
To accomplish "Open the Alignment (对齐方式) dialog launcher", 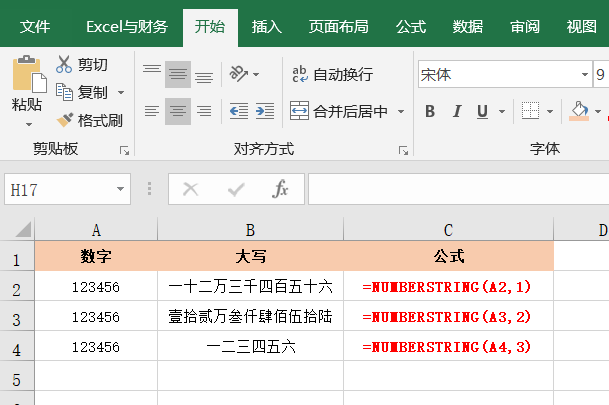I will 403,150.
